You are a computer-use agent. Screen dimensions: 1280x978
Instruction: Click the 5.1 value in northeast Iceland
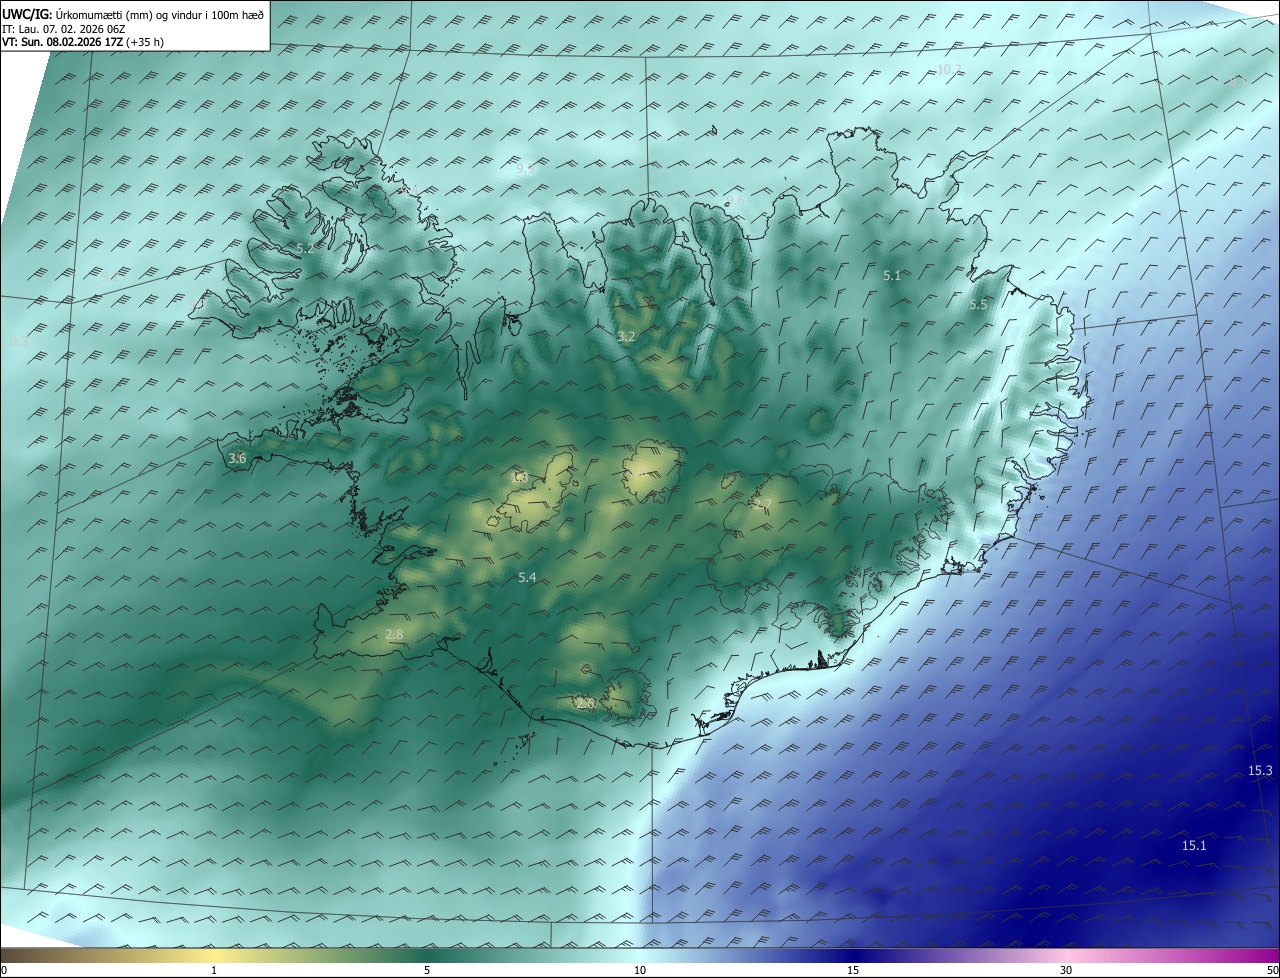click(x=892, y=274)
